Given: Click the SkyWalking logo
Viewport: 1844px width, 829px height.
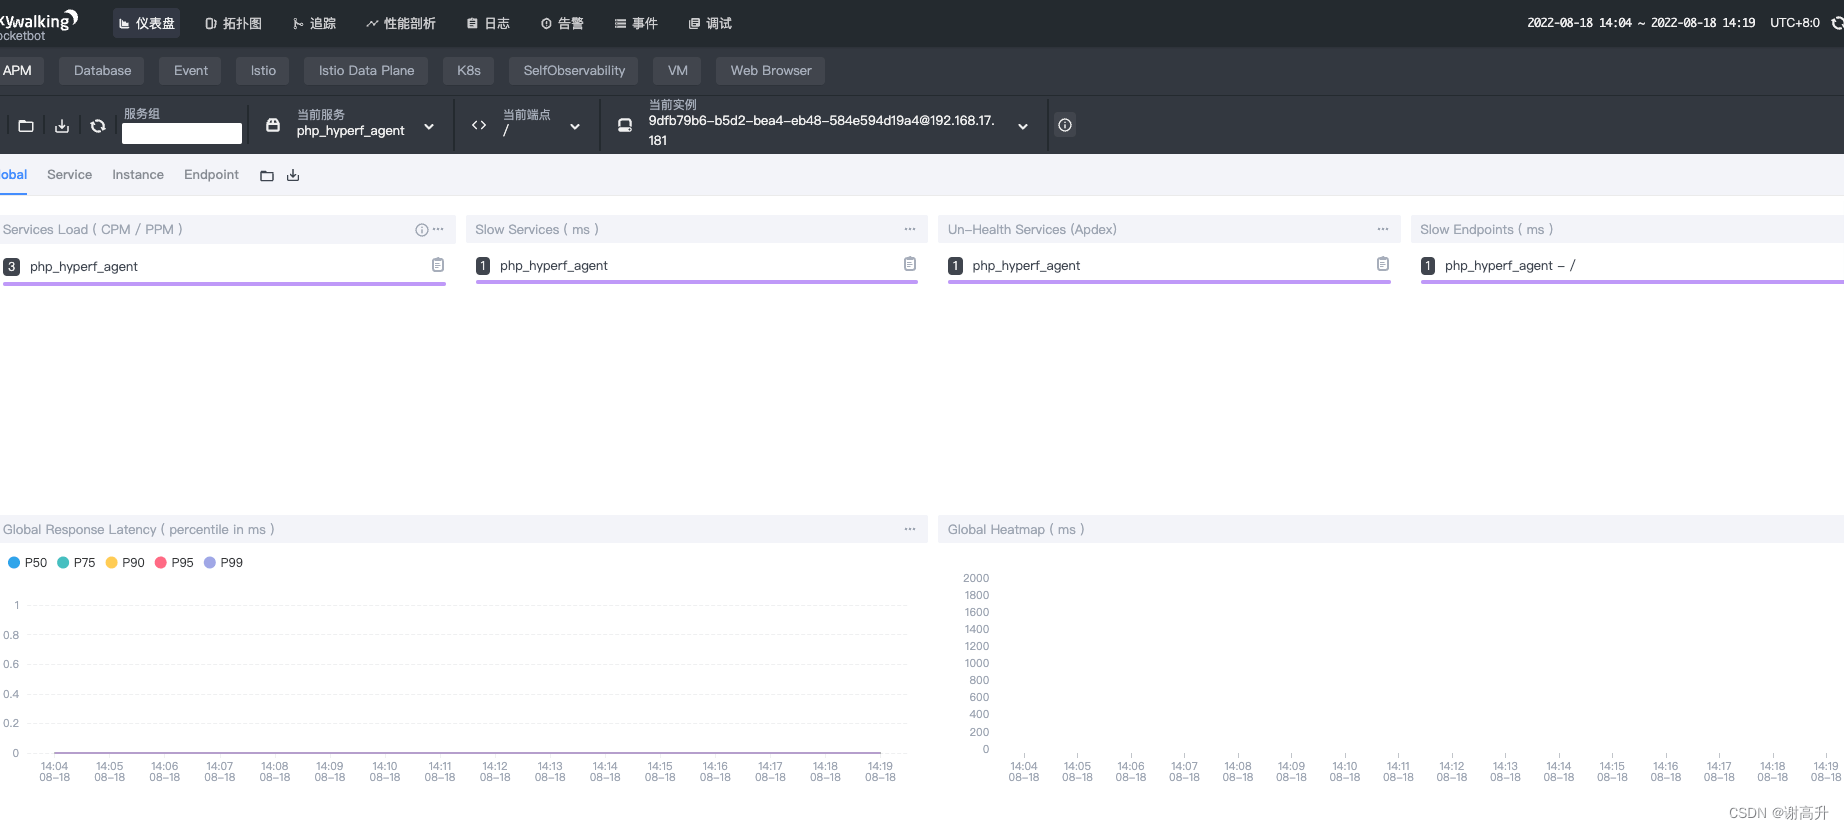Looking at the screenshot, I should pos(39,25).
